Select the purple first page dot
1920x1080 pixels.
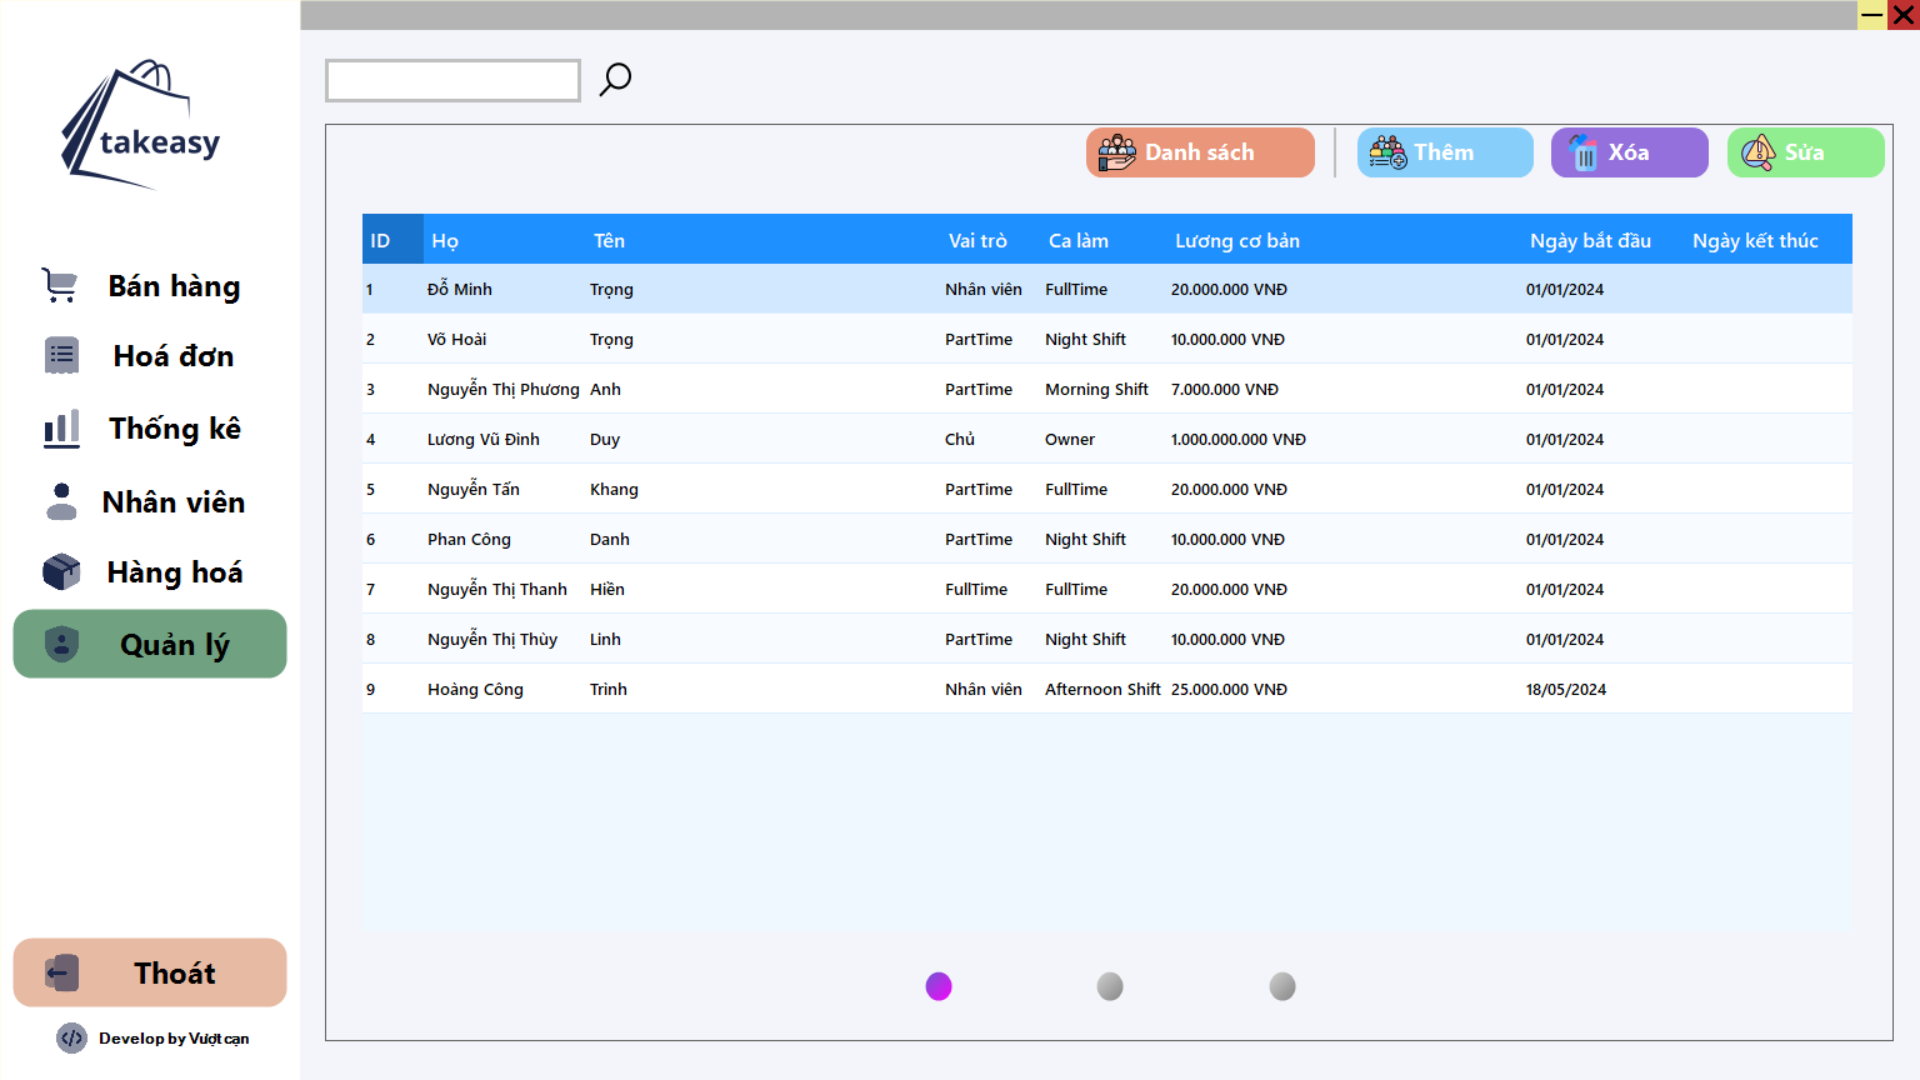coord(938,987)
